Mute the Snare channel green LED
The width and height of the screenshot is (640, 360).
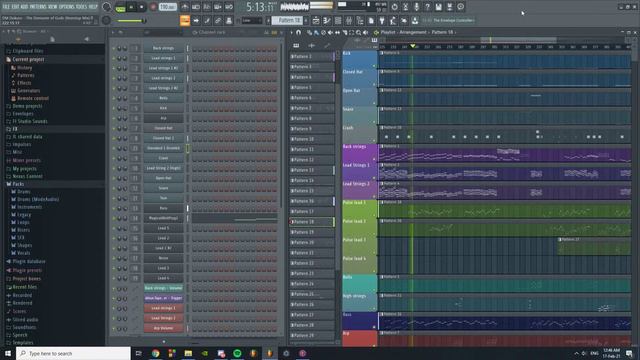click(x=114, y=188)
